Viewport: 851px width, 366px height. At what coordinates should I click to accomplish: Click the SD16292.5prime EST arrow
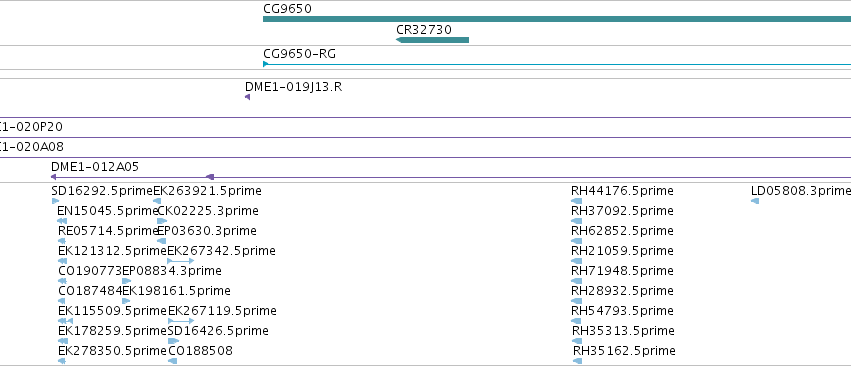pyautogui.click(x=55, y=201)
